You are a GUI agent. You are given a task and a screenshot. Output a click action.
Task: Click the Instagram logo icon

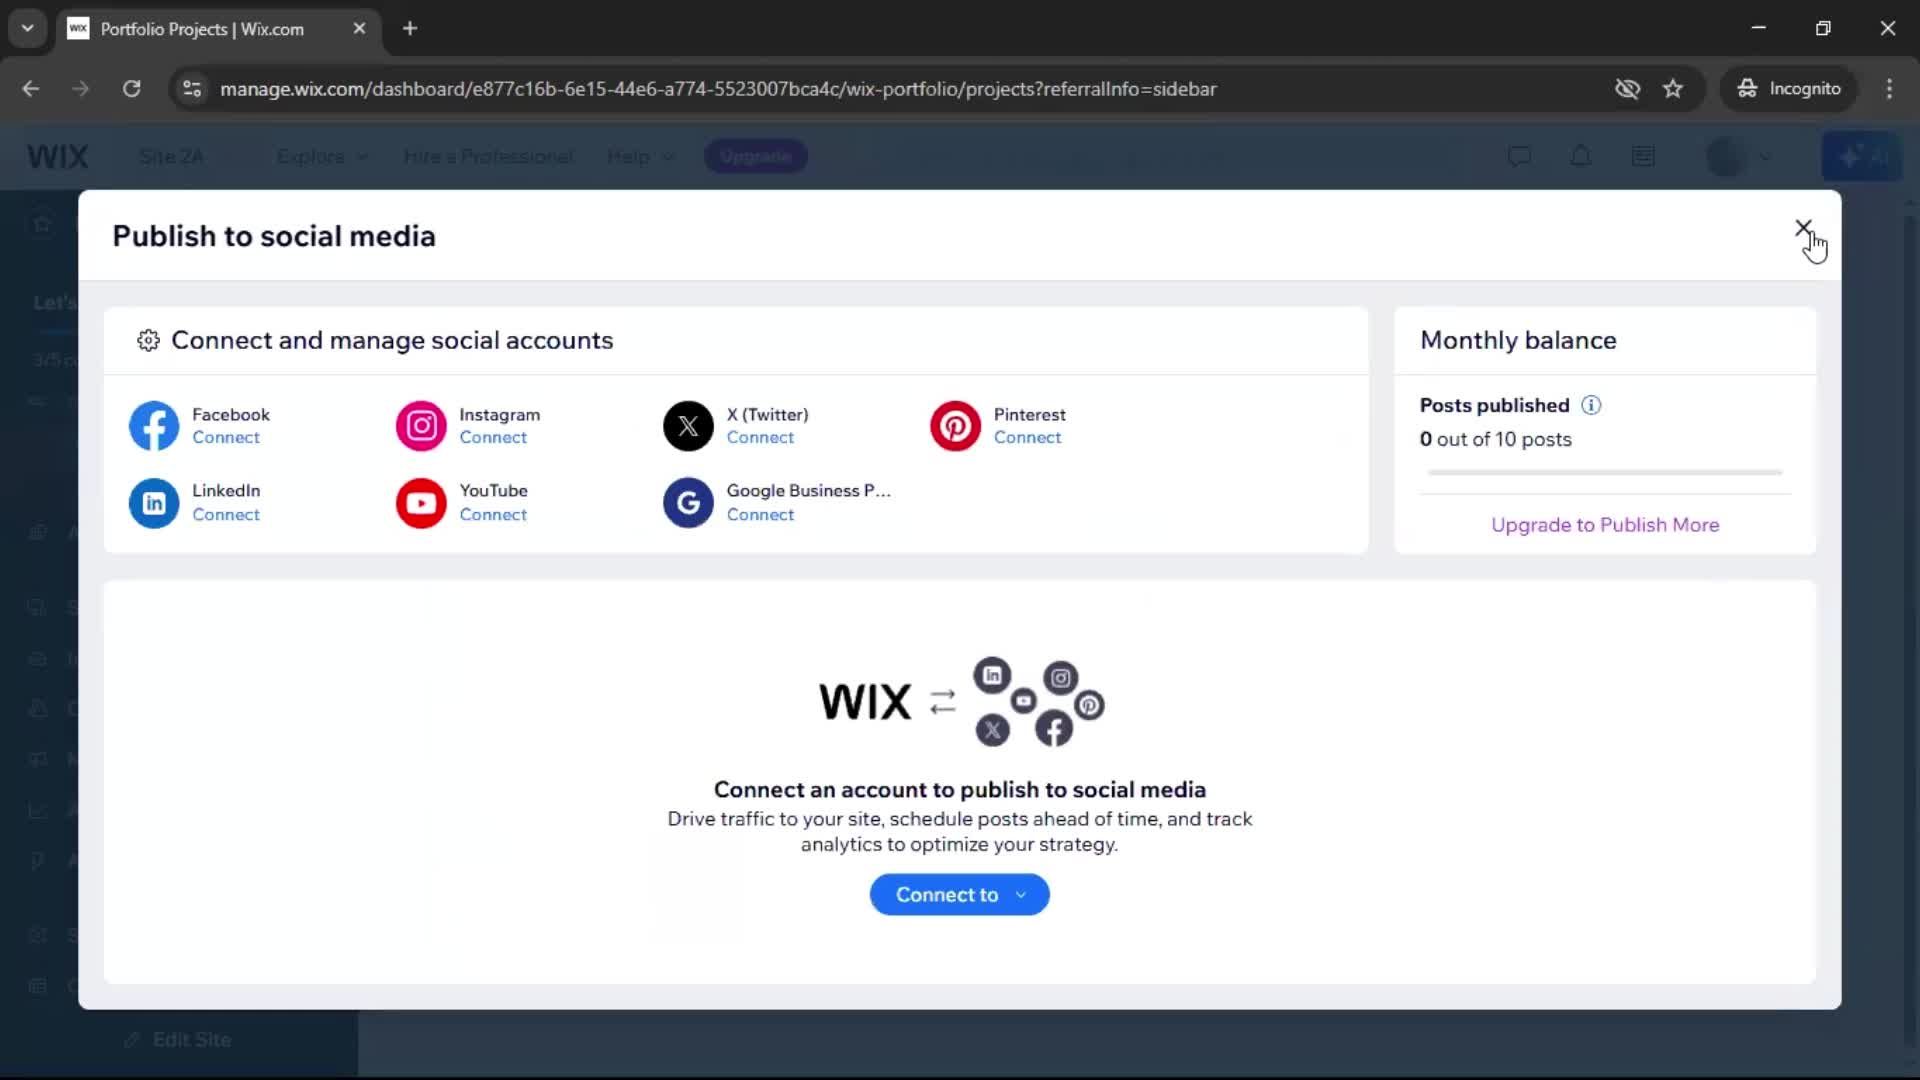[x=421, y=426]
